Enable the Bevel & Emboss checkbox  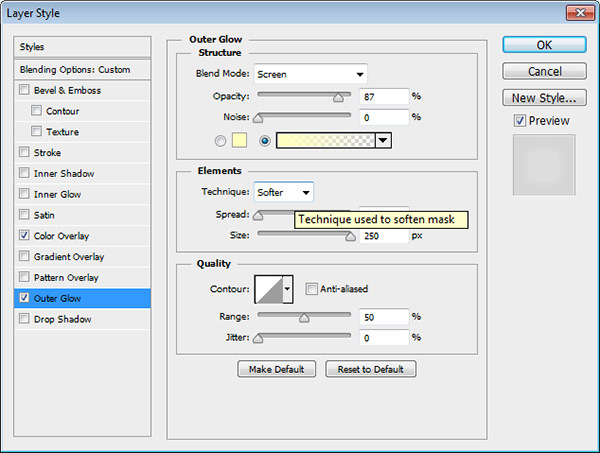(x=24, y=91)
